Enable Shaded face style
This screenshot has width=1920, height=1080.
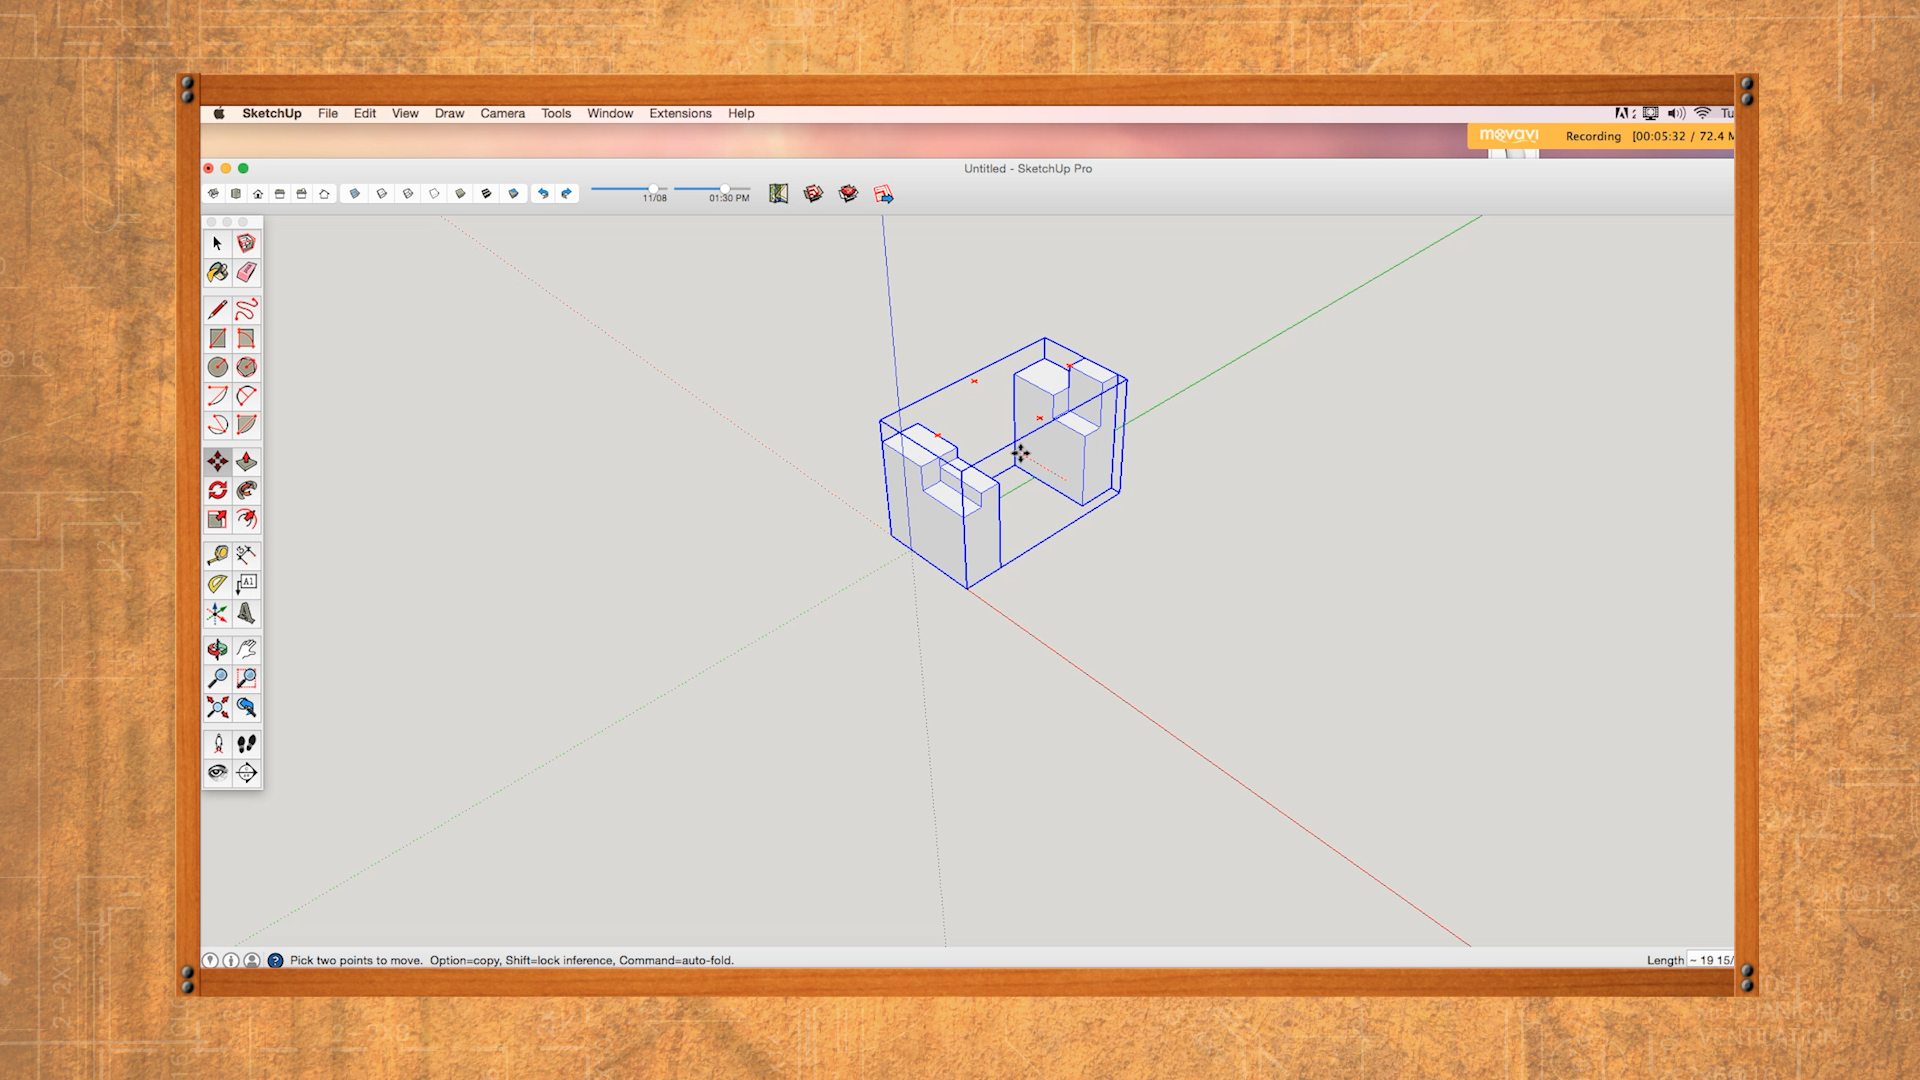coord(460,194)
